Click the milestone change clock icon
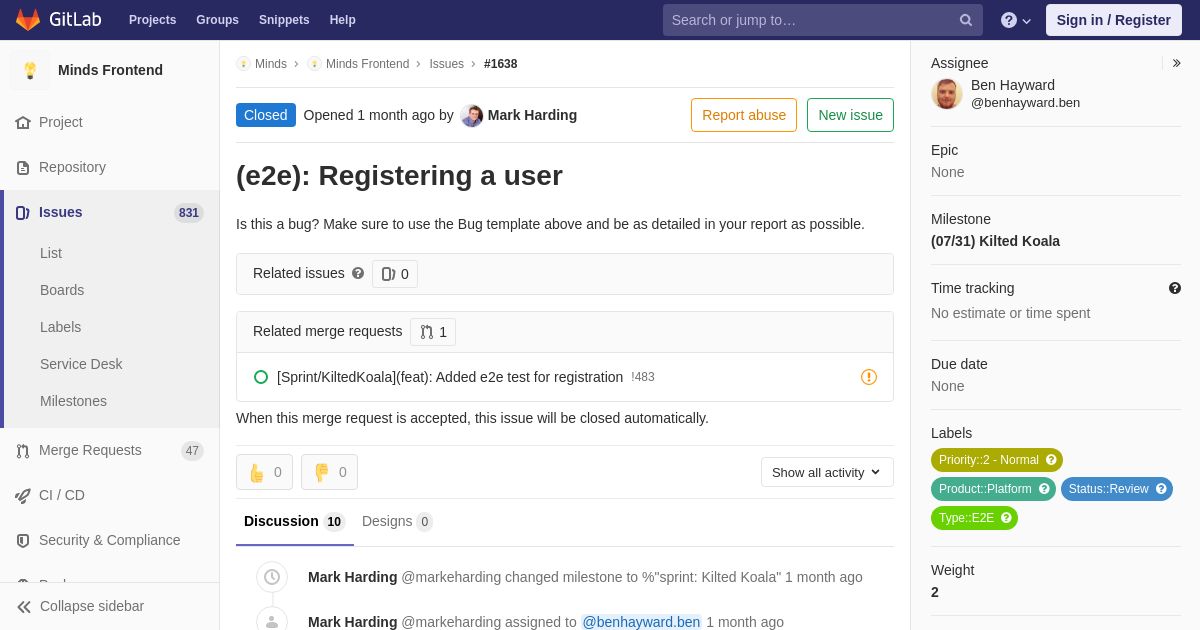 click(272, 577)
